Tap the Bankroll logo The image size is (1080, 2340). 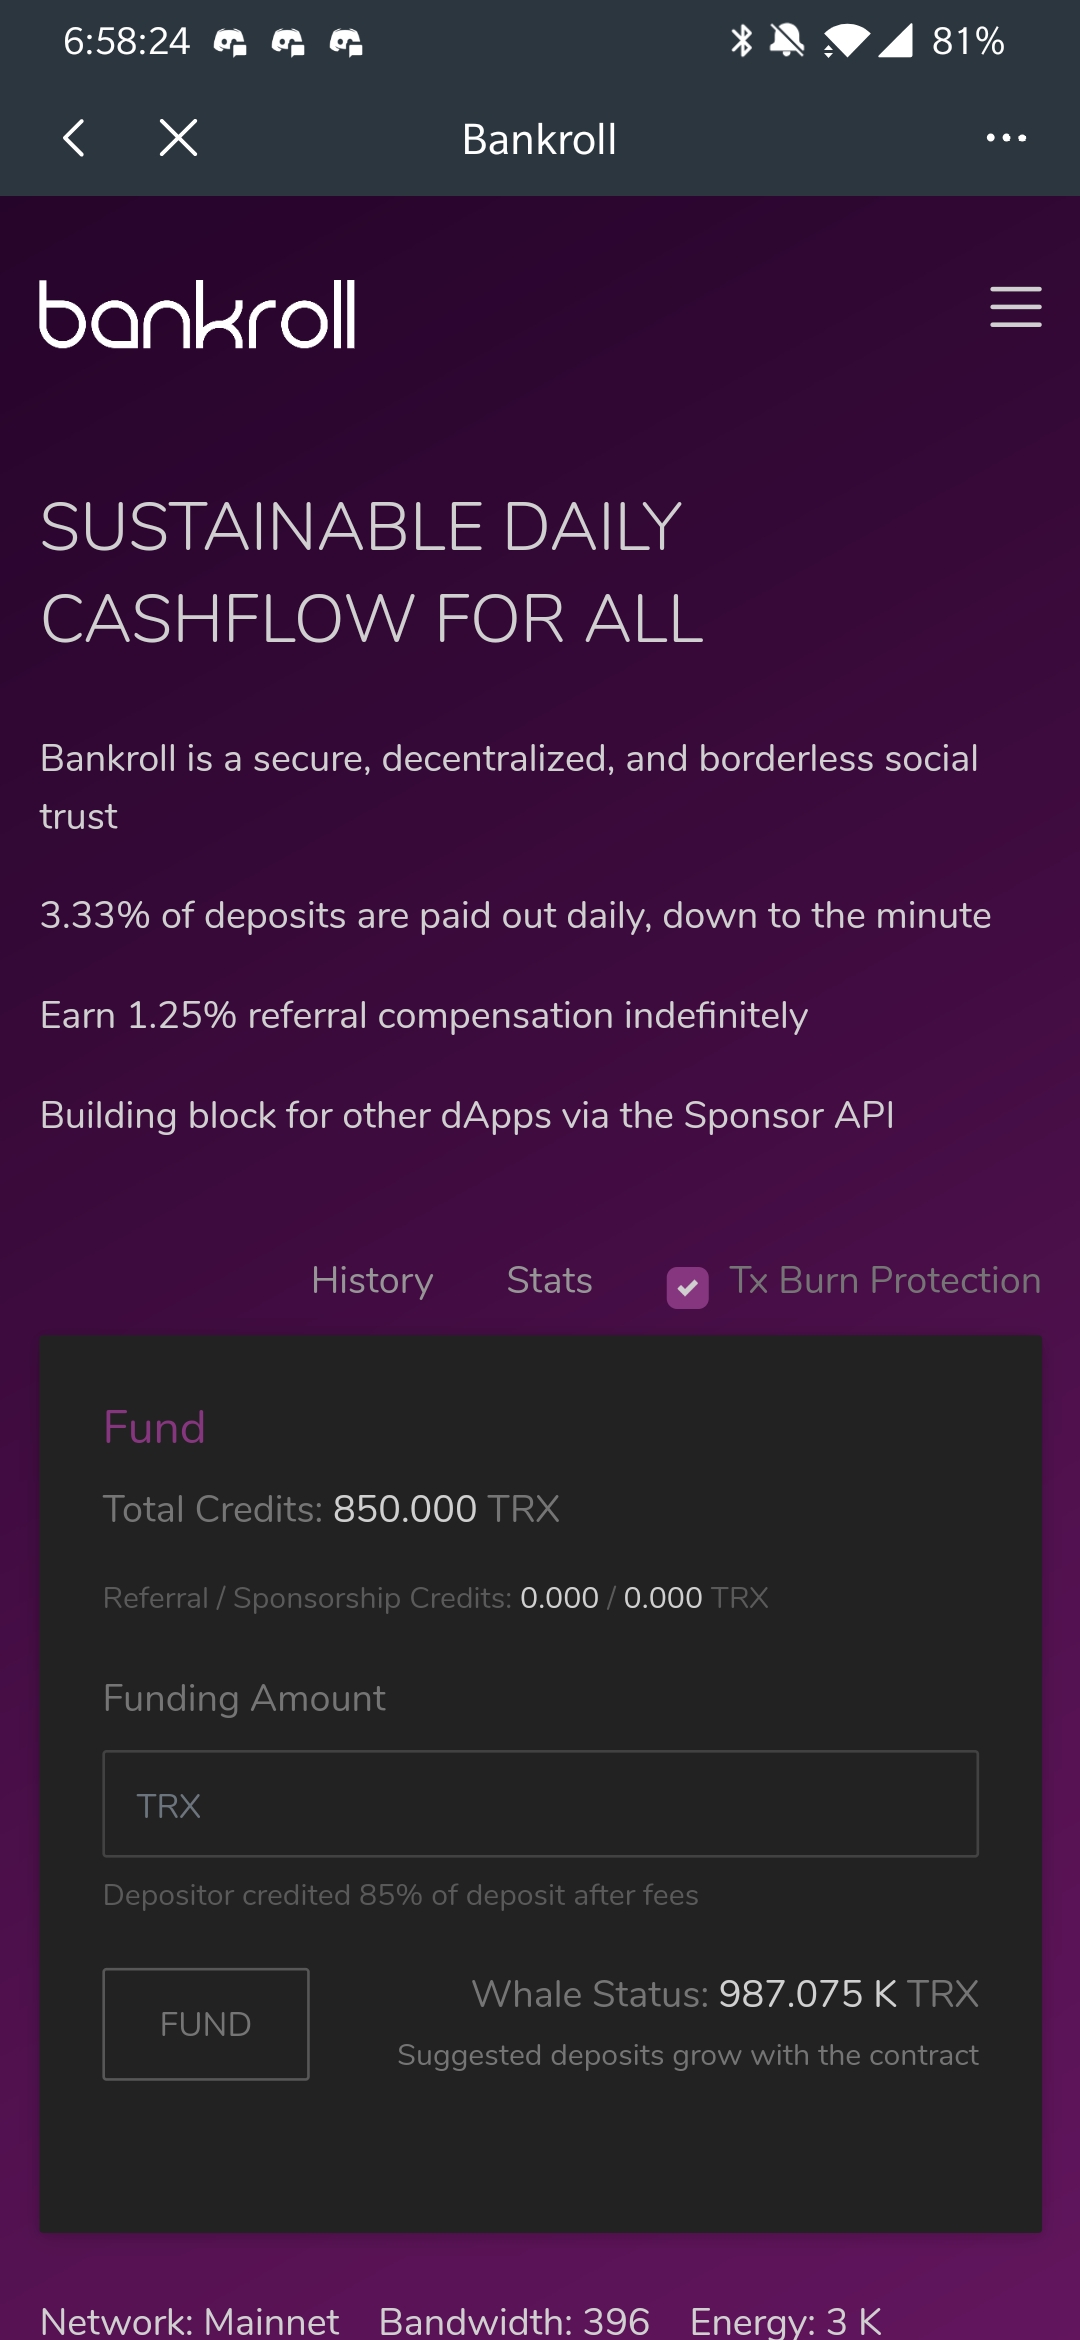pyautogui.click(x=197, y=314)
